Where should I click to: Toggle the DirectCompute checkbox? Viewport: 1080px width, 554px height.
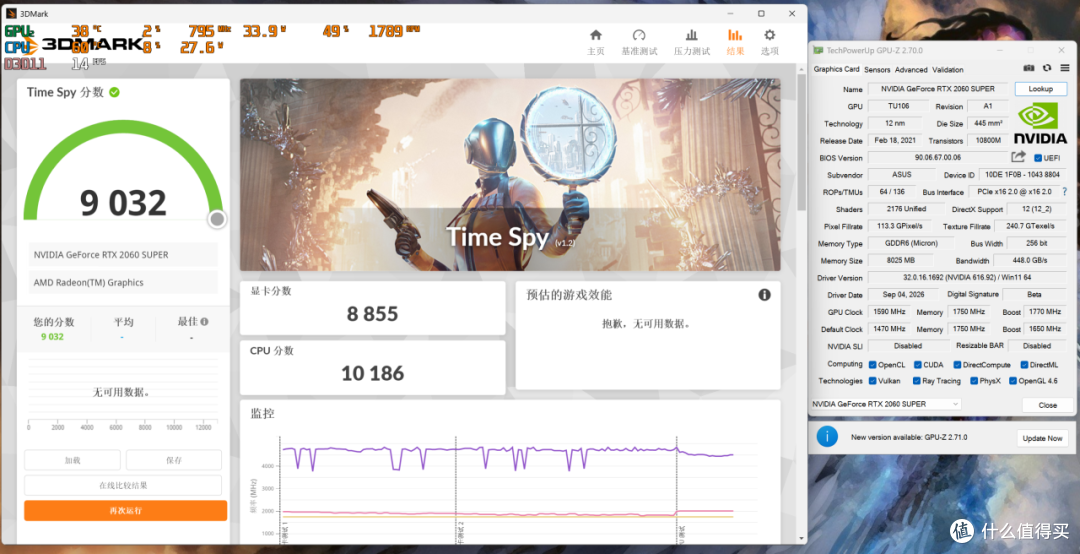point(957,365)
